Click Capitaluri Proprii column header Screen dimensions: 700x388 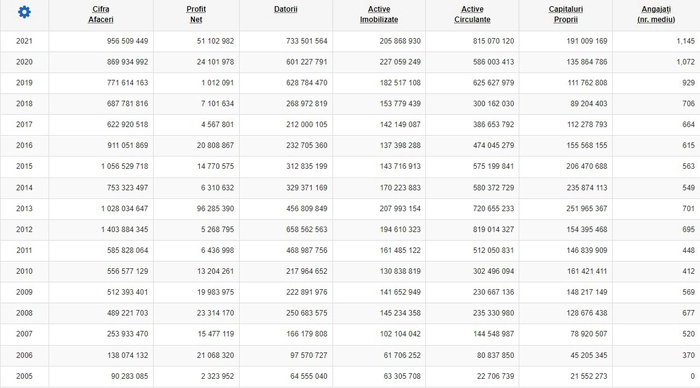(566, 14)
